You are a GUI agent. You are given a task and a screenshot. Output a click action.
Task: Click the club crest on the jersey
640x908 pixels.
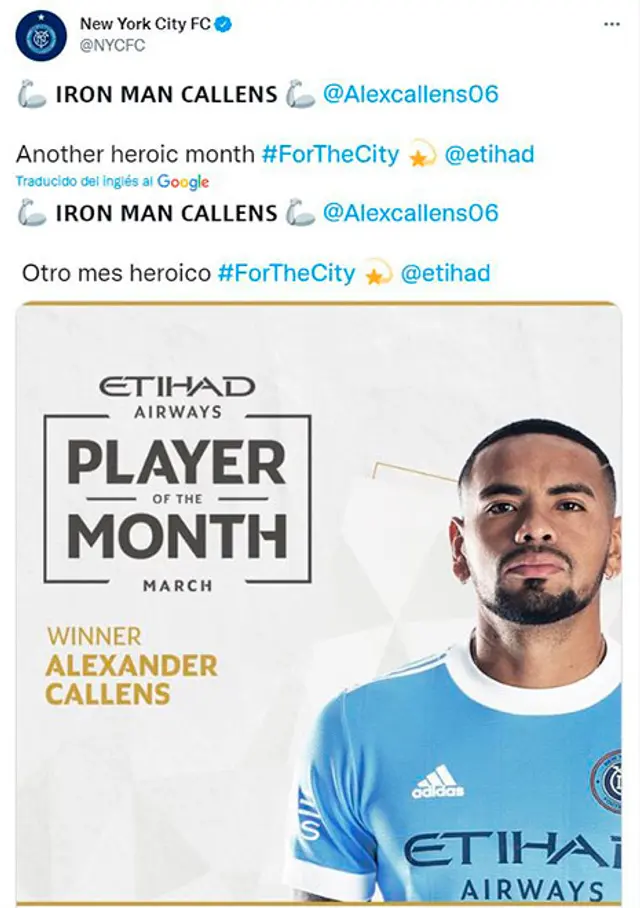608,779
